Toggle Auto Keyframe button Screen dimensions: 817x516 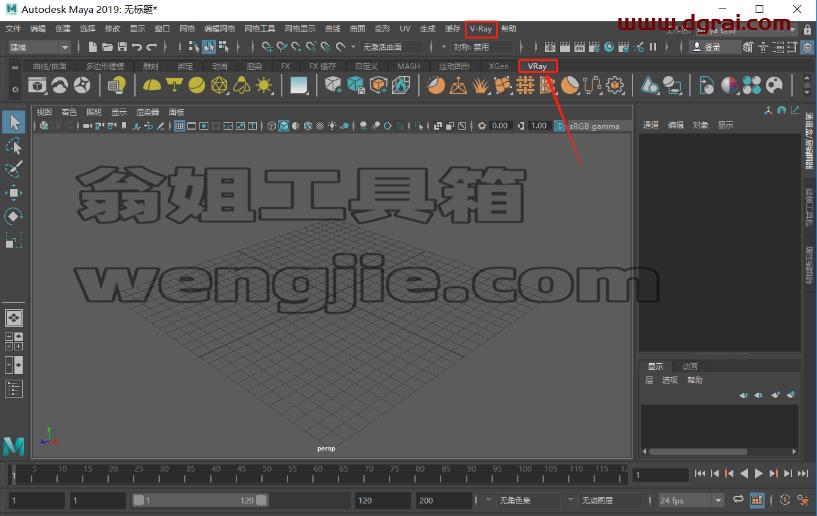785,500
